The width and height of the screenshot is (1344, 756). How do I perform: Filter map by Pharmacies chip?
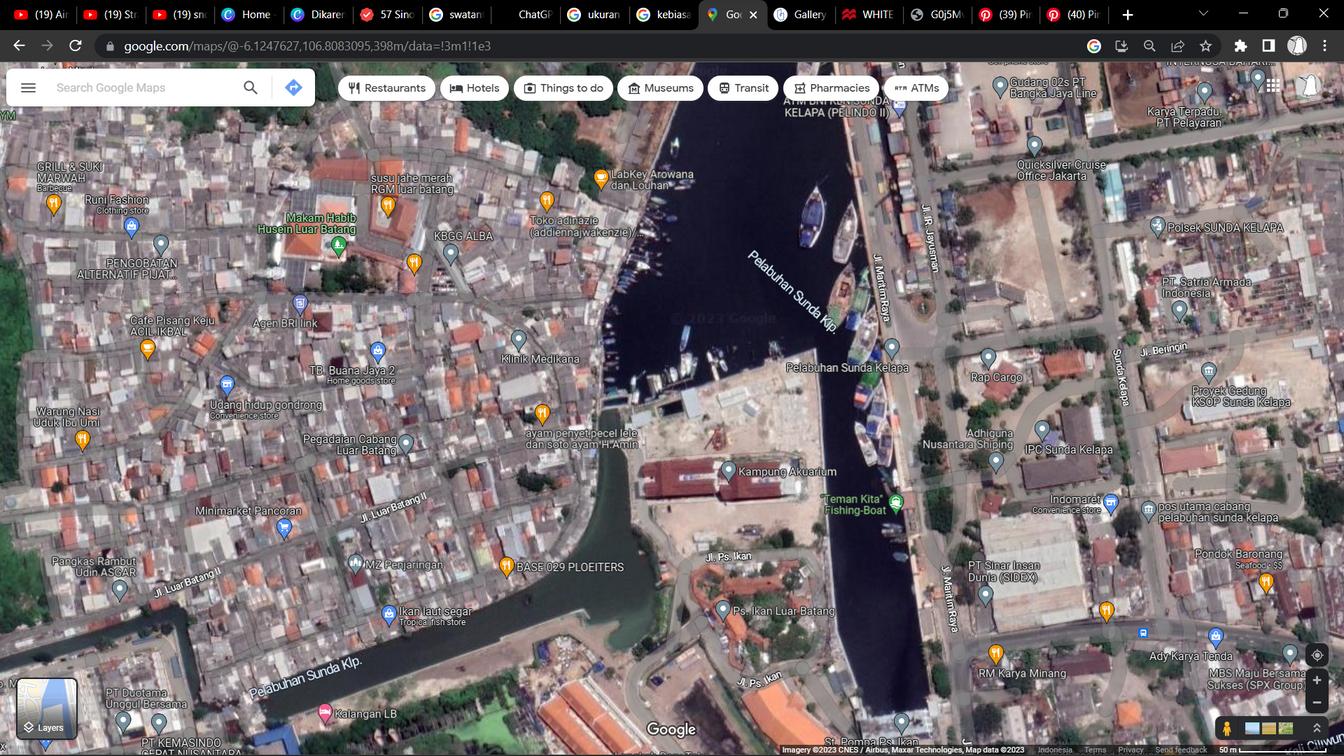[x=832, y=88]
